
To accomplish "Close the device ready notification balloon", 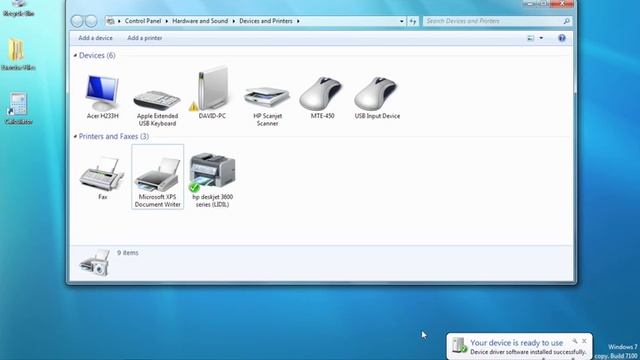I will [584, 341].
